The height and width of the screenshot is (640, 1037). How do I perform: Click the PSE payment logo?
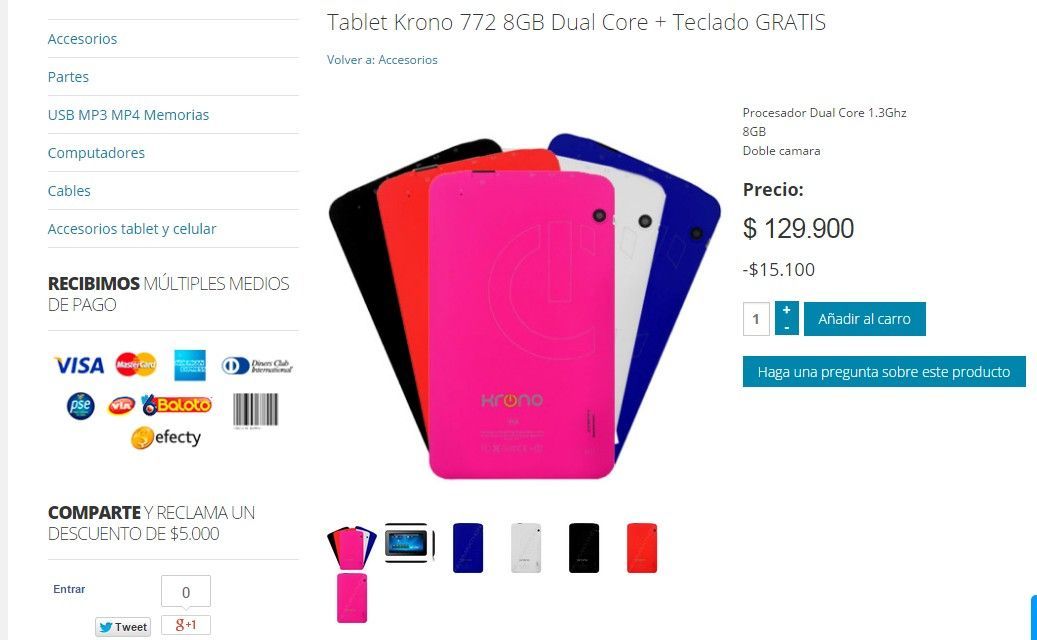[81, 405]
